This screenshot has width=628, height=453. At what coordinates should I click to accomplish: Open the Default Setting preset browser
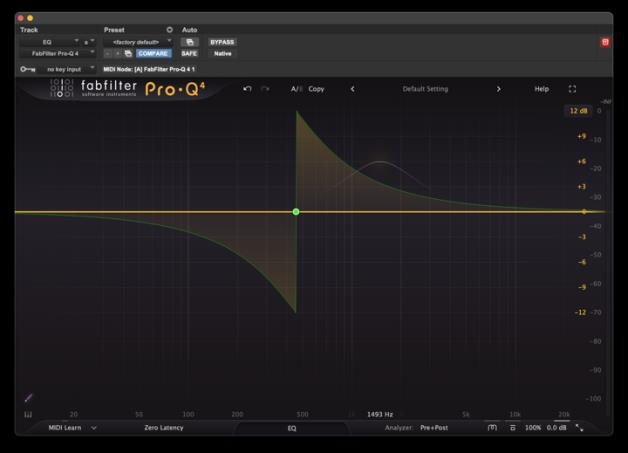tap(425, 89)
